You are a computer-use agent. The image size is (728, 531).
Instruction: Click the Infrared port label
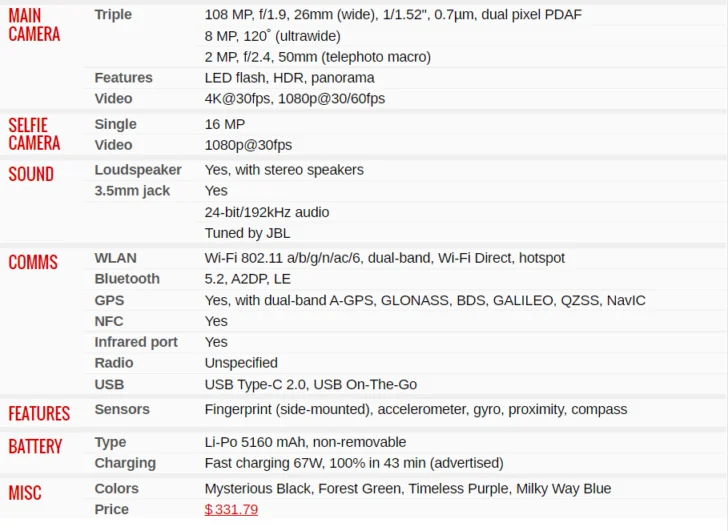[136, 342]
